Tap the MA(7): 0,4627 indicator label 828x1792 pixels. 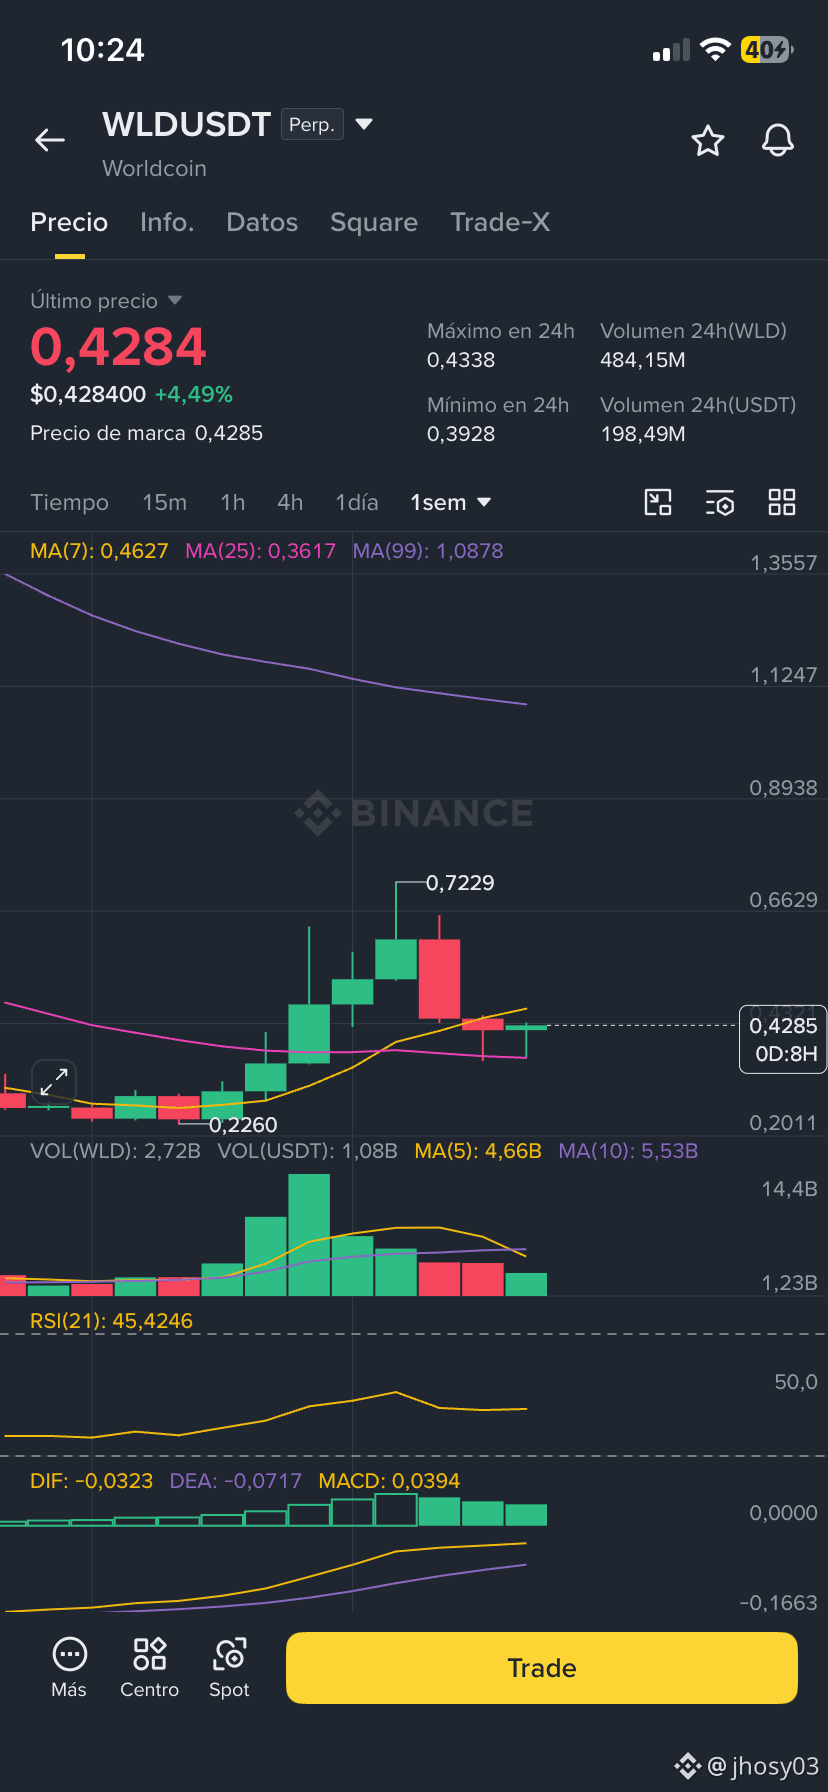pos(99,551)
